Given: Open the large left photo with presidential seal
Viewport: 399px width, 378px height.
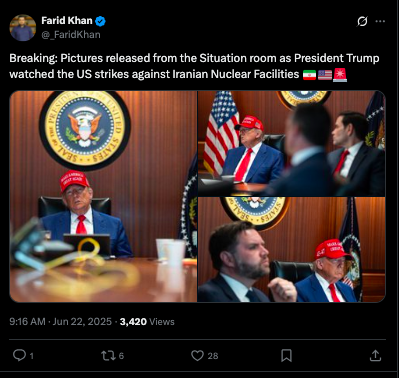Looking at the screenshot, I should point(103,196).
